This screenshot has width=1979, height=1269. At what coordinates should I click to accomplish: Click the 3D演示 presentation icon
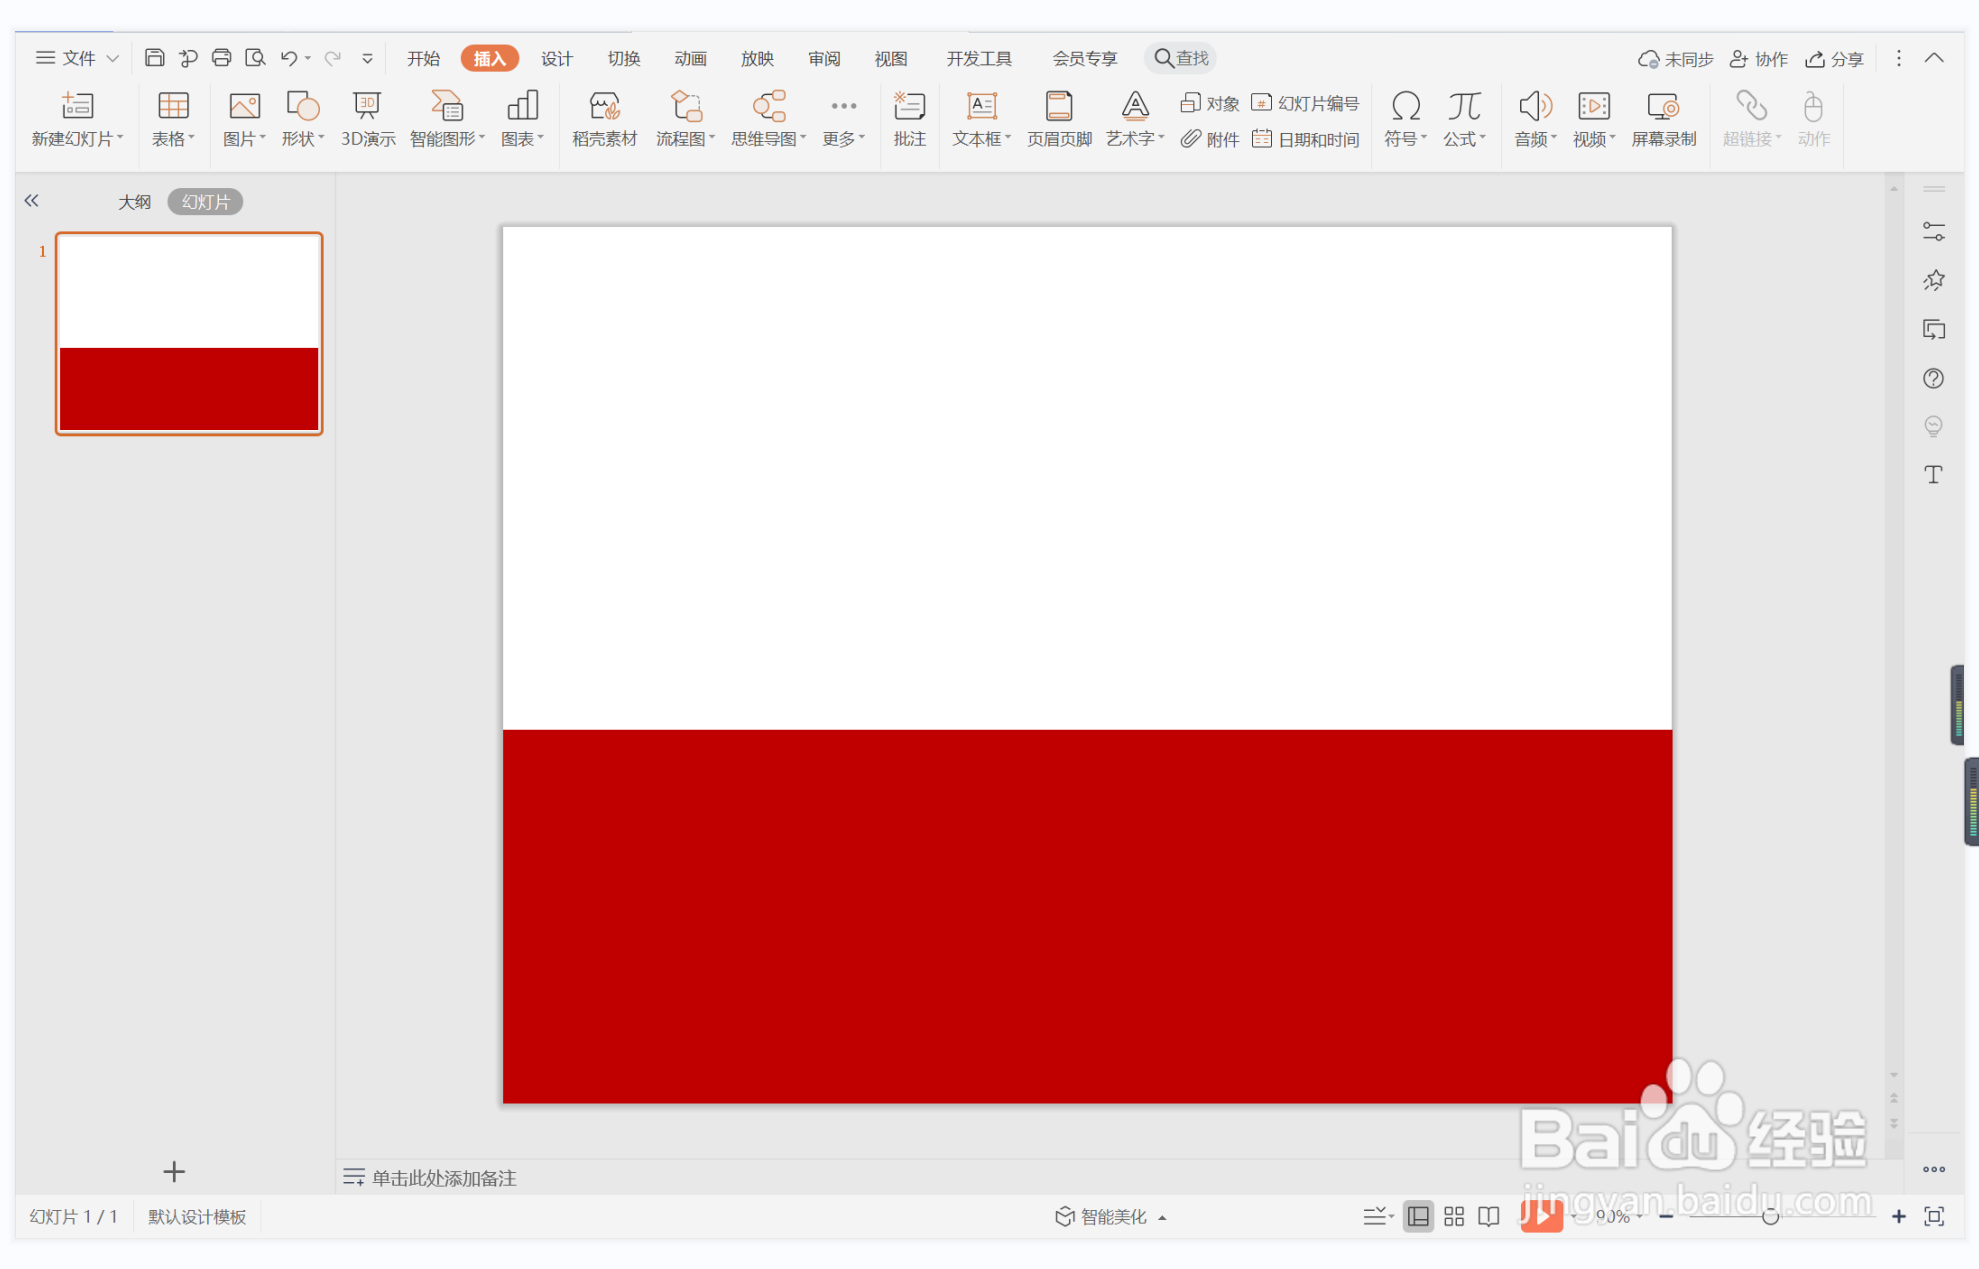coord(367,118)
